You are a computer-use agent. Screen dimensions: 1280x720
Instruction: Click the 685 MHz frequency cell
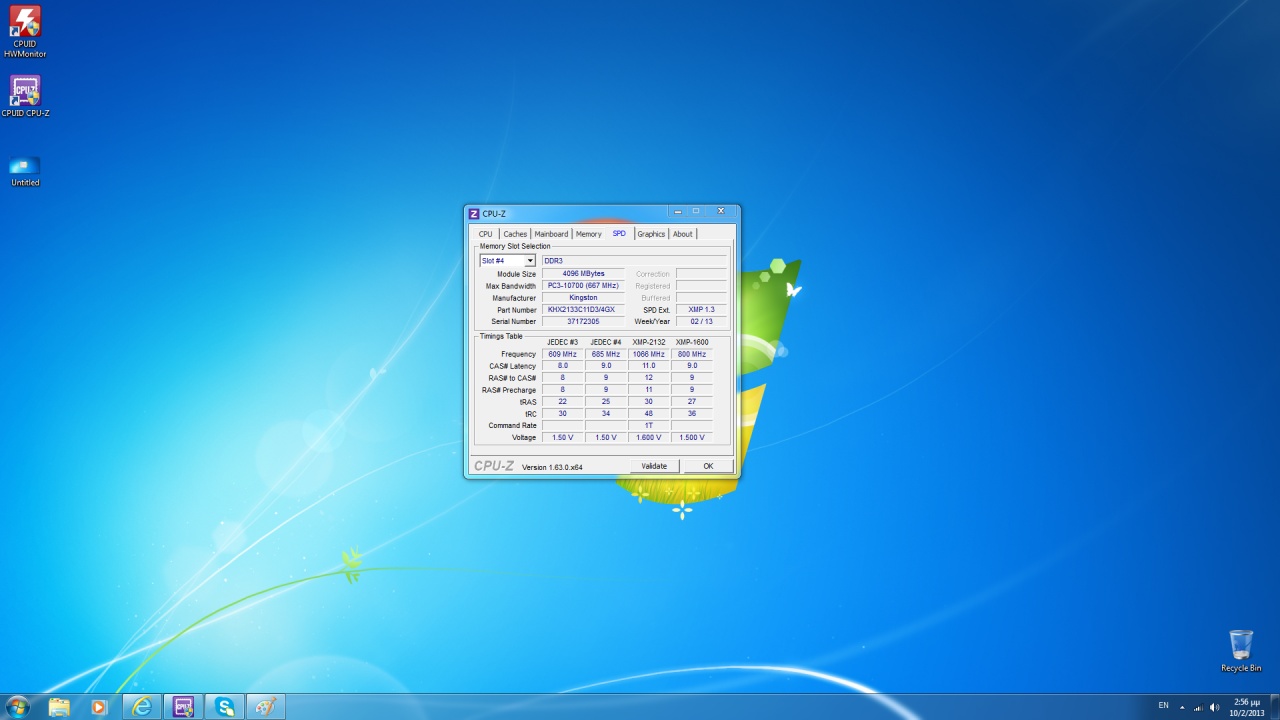(606, 354)
